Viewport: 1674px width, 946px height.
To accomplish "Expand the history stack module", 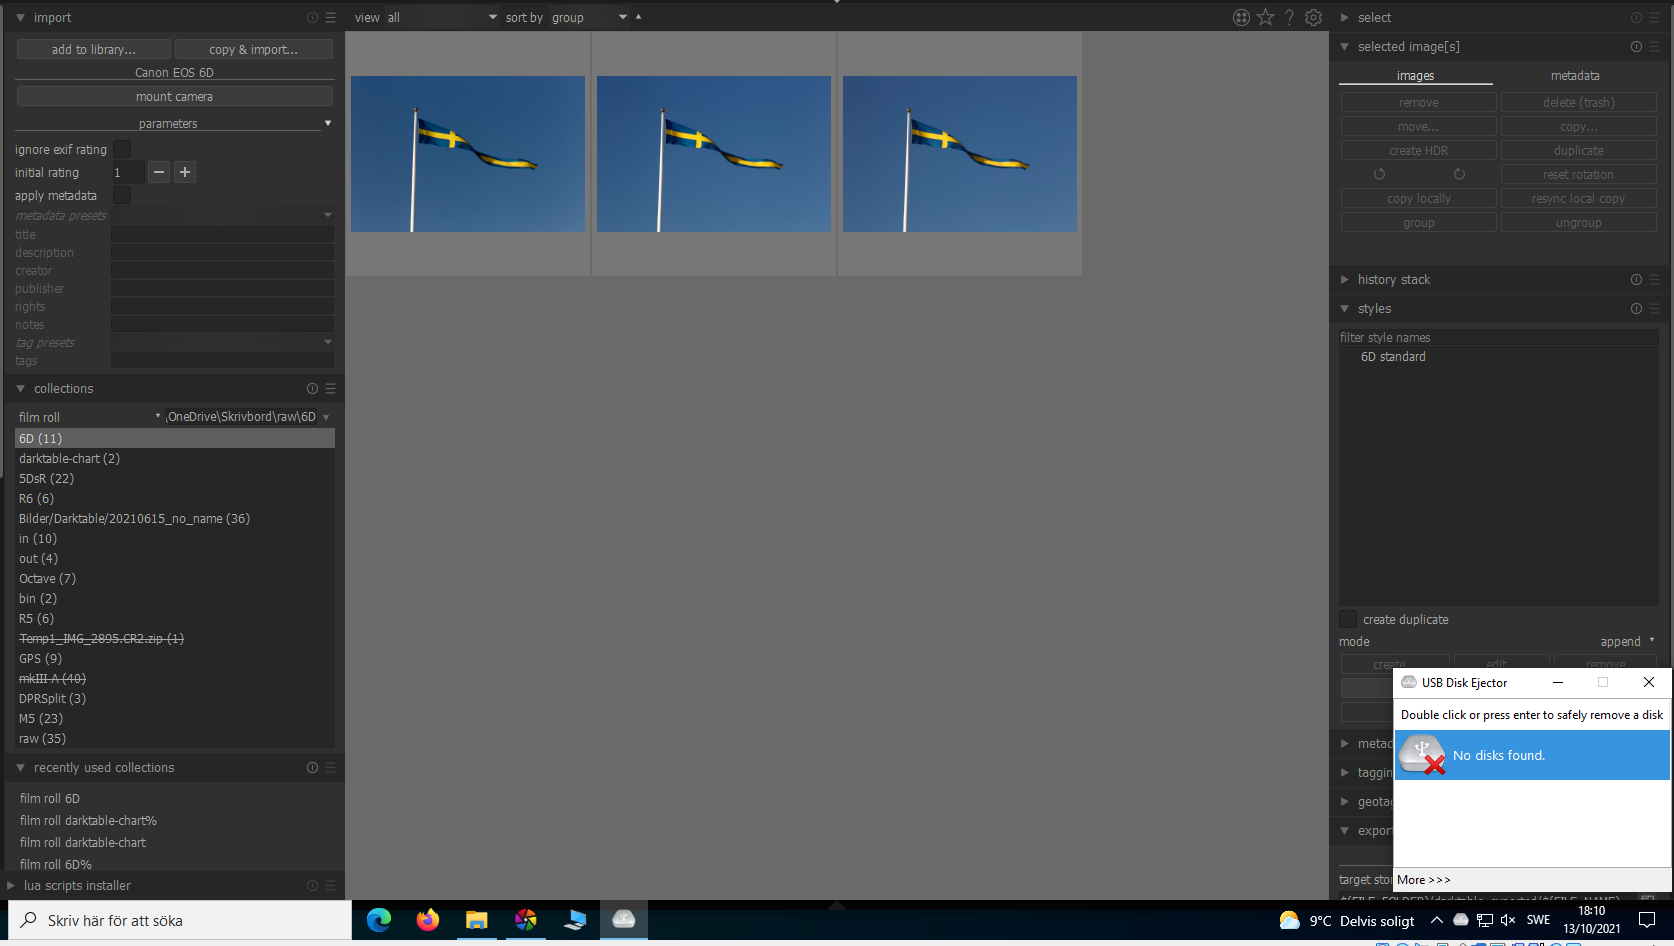I will (x=1345, y=280).
